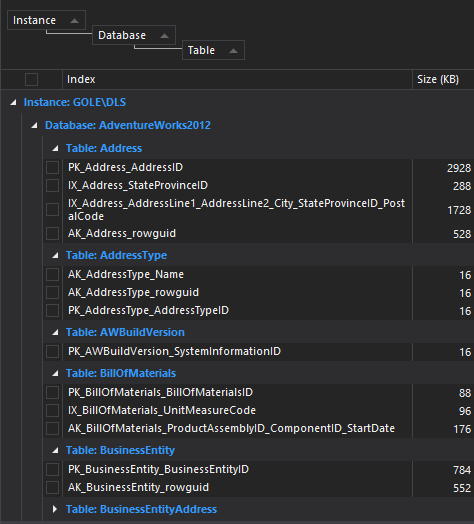The height and width of the screenshot is (524, 474).
Task: Toggle sort arrow on Instance grouping box
Action: (x=75, y=21)
